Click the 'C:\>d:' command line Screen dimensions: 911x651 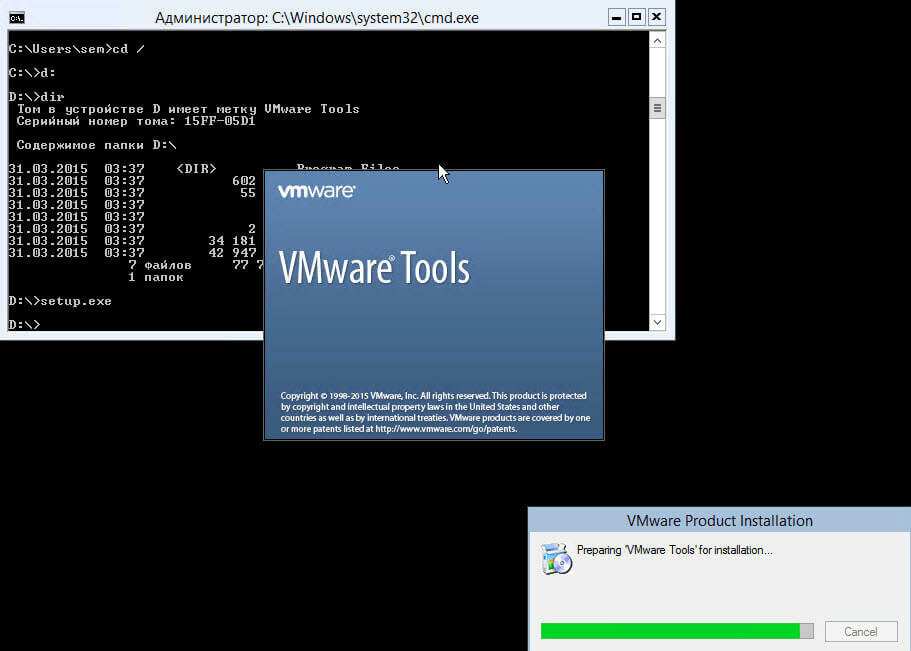tap(32, 73)
